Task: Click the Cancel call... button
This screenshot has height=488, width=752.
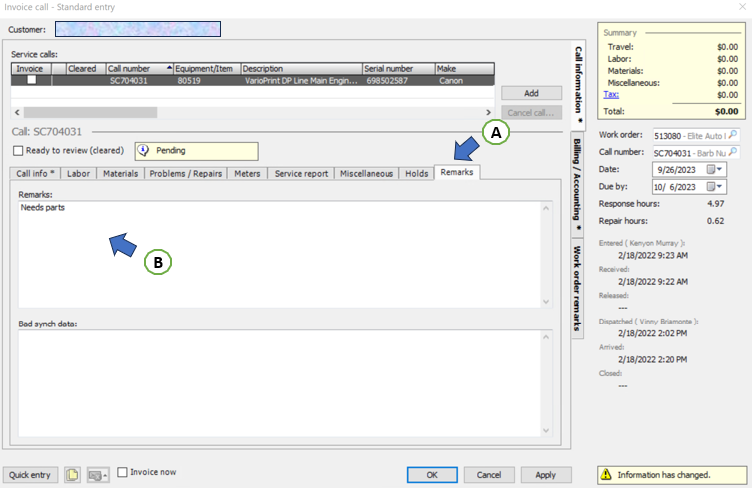Action: 531,113
